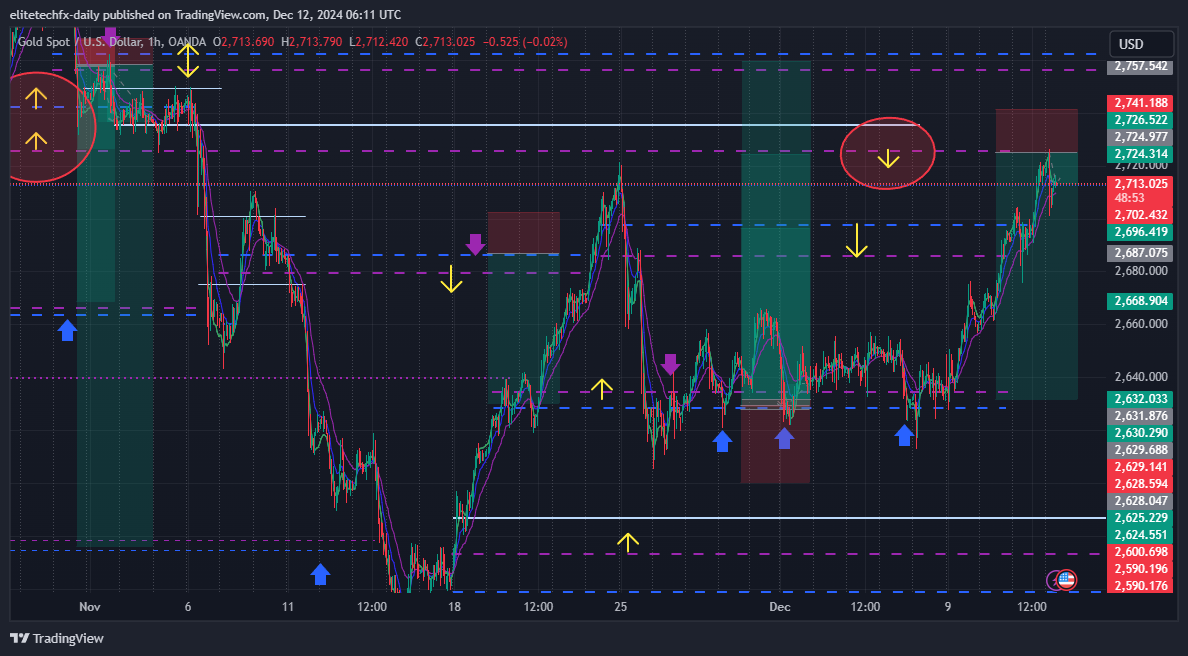Select red price label 2,702.432

[1141, 214]
